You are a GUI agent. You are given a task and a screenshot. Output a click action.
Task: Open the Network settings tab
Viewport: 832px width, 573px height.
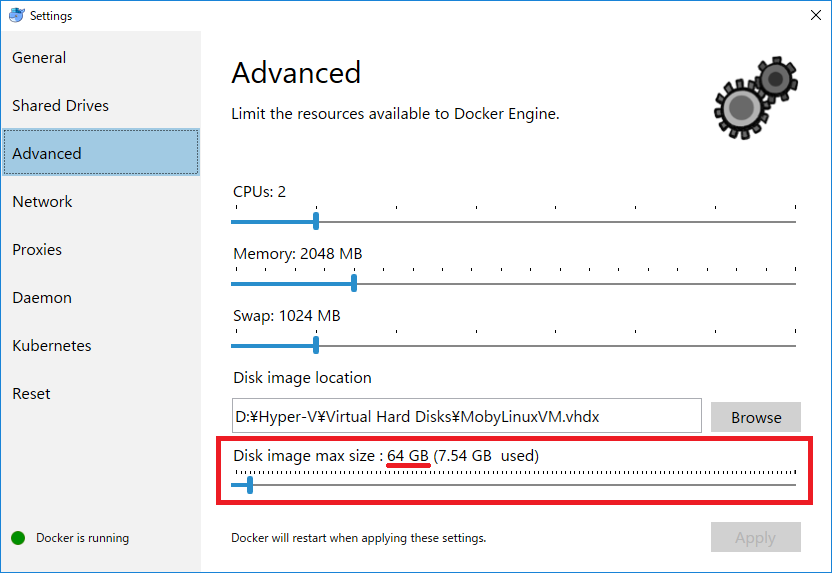(x=43, y=202)
